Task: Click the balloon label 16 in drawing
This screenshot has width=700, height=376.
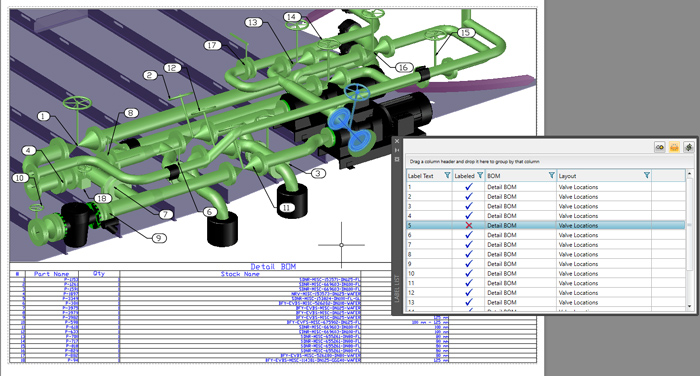Action: tap(403, 67)
